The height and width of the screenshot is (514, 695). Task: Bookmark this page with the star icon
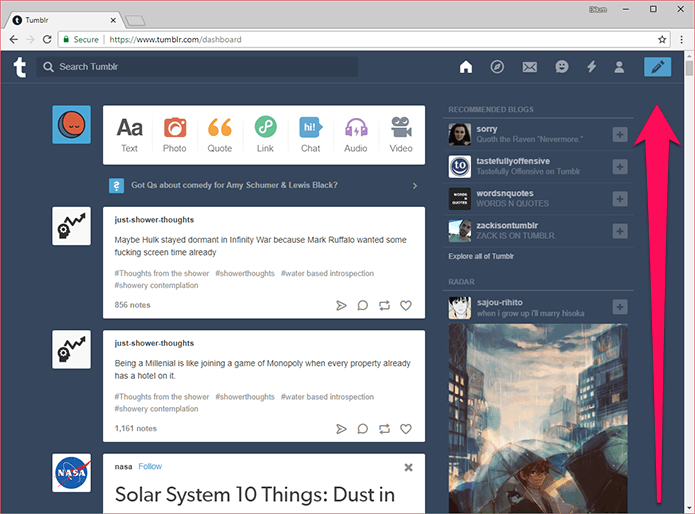[662, 39]
